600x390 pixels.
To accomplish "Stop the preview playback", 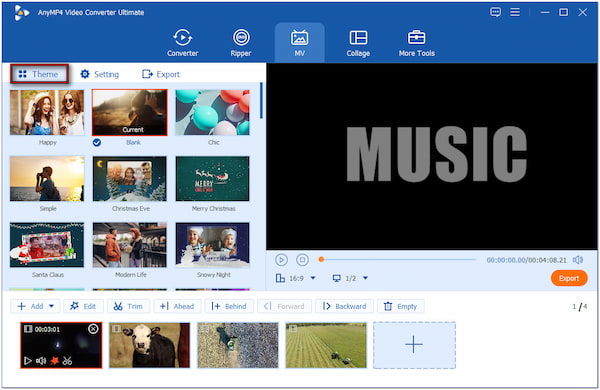I will (x=302, y=260).
